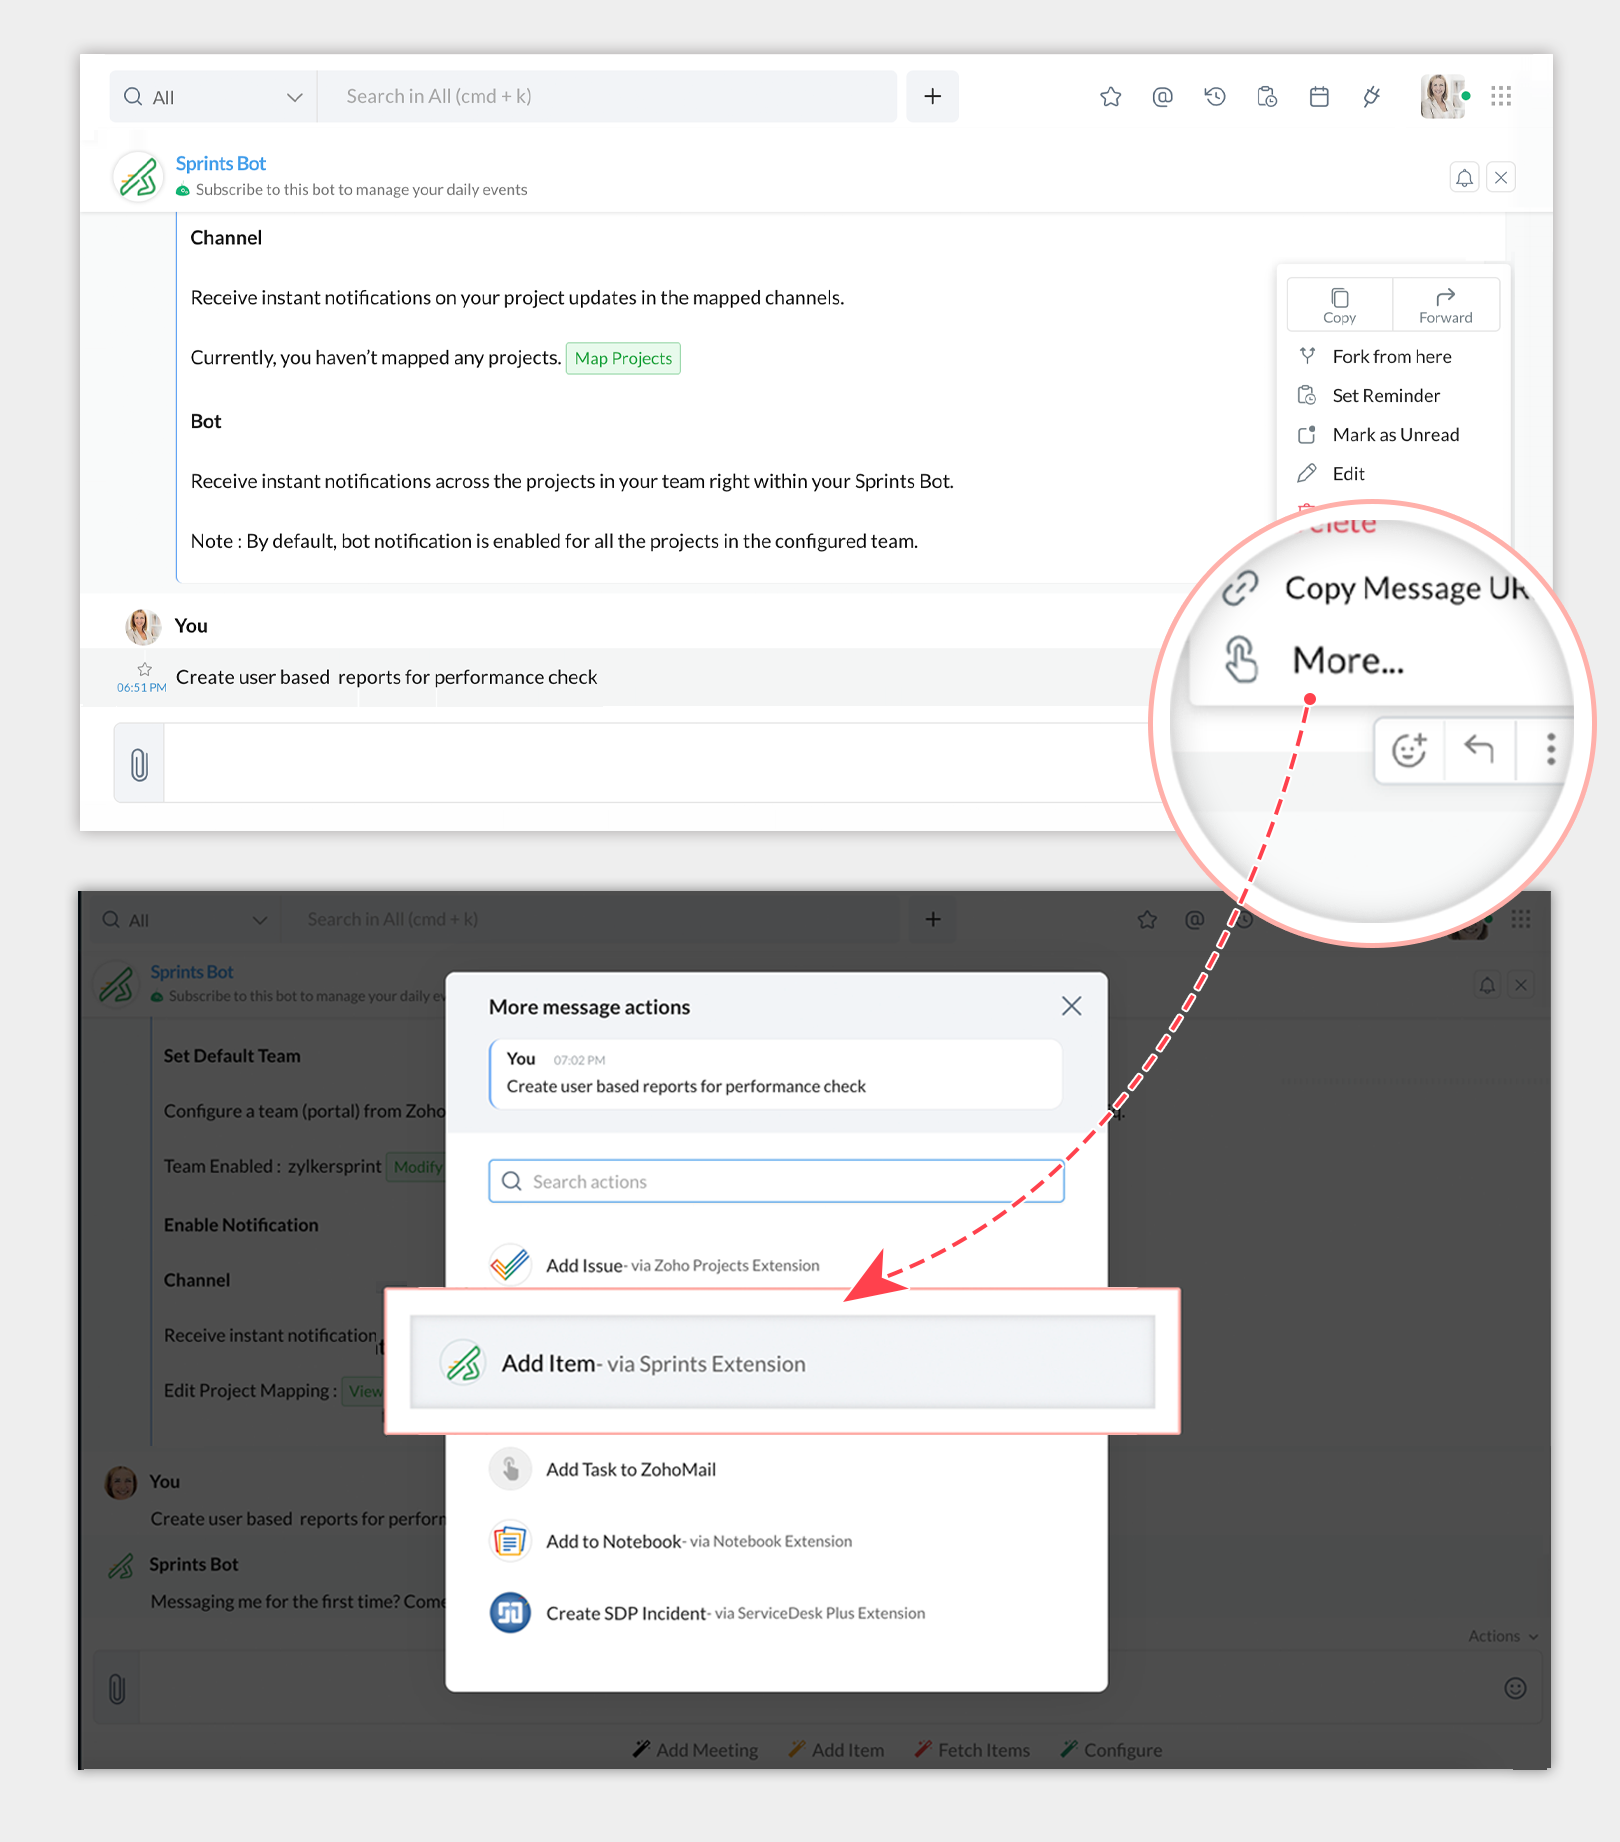Select Add Item via Sprints Extension

point(782,1363)
